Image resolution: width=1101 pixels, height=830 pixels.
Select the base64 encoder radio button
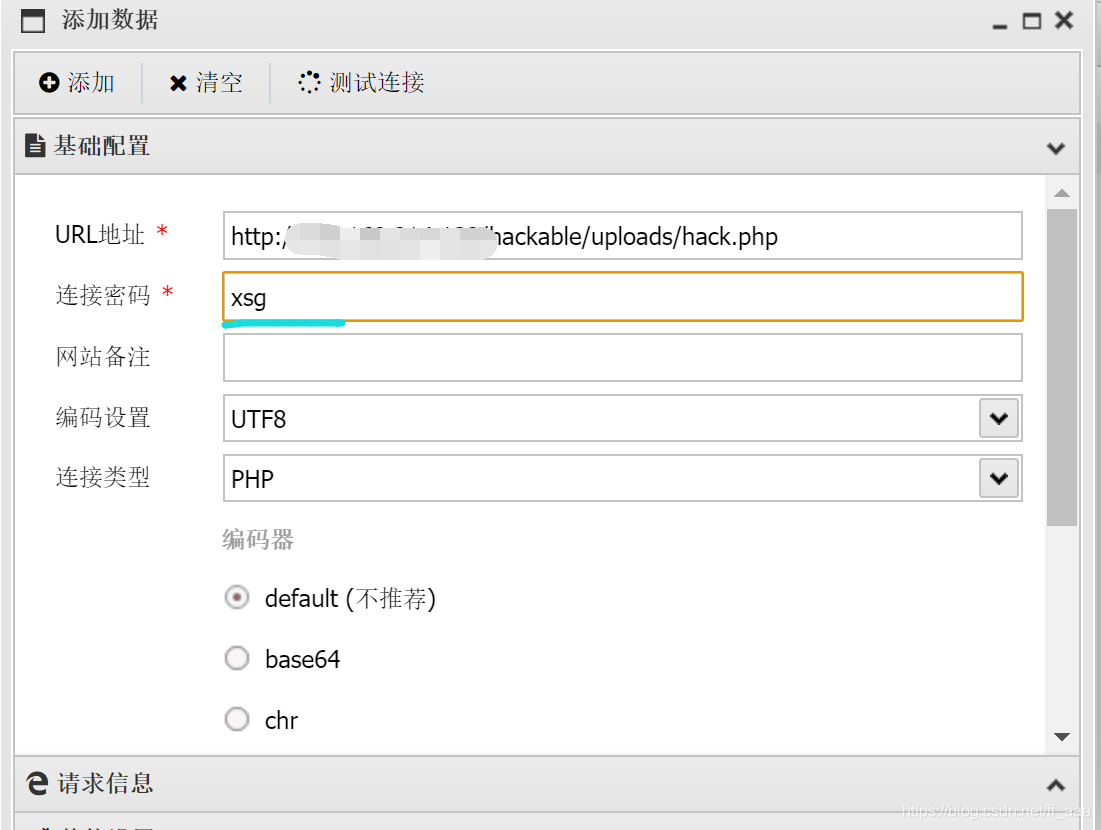[237, 659]
